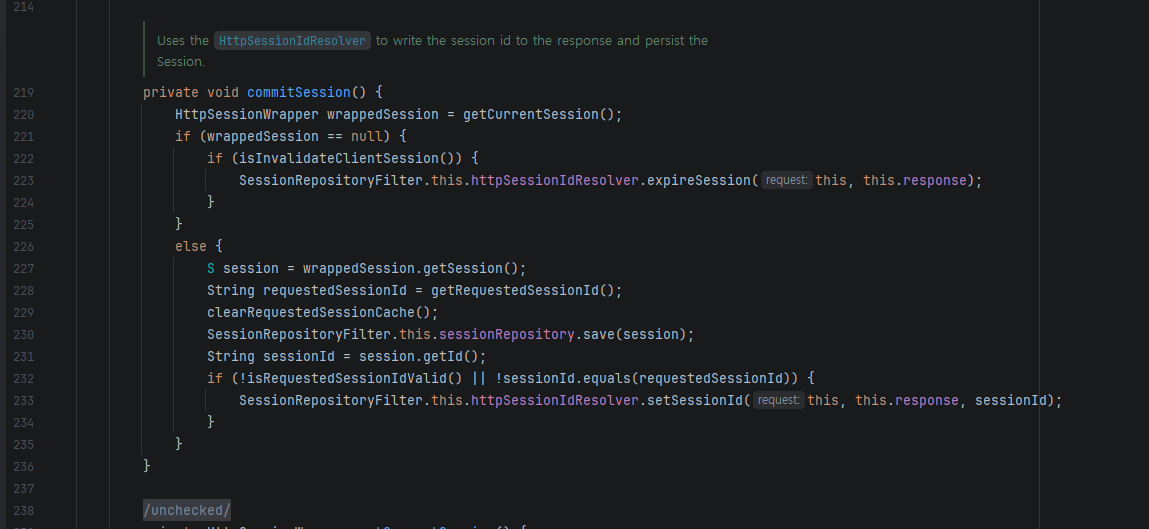Click the setSessionId method call
This screenshot has width=1149, height=529.
point(695,400)
